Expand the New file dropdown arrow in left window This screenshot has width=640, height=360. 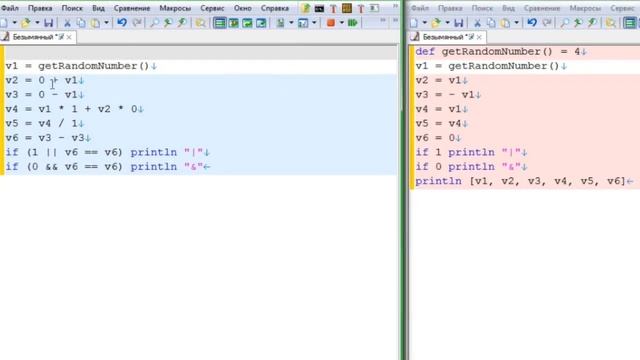pos(14,23)
